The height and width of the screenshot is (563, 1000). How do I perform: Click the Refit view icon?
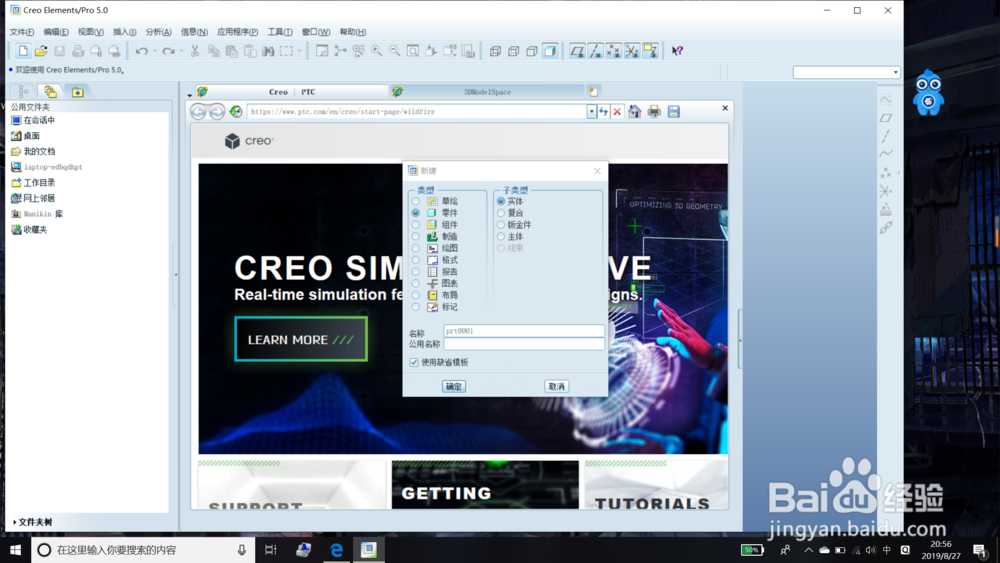tap(413, 51)
